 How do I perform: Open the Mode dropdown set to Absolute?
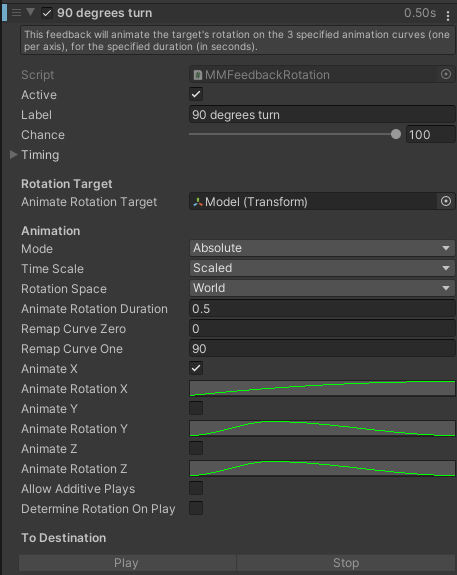pyautogui.click(x=322, y=248)
